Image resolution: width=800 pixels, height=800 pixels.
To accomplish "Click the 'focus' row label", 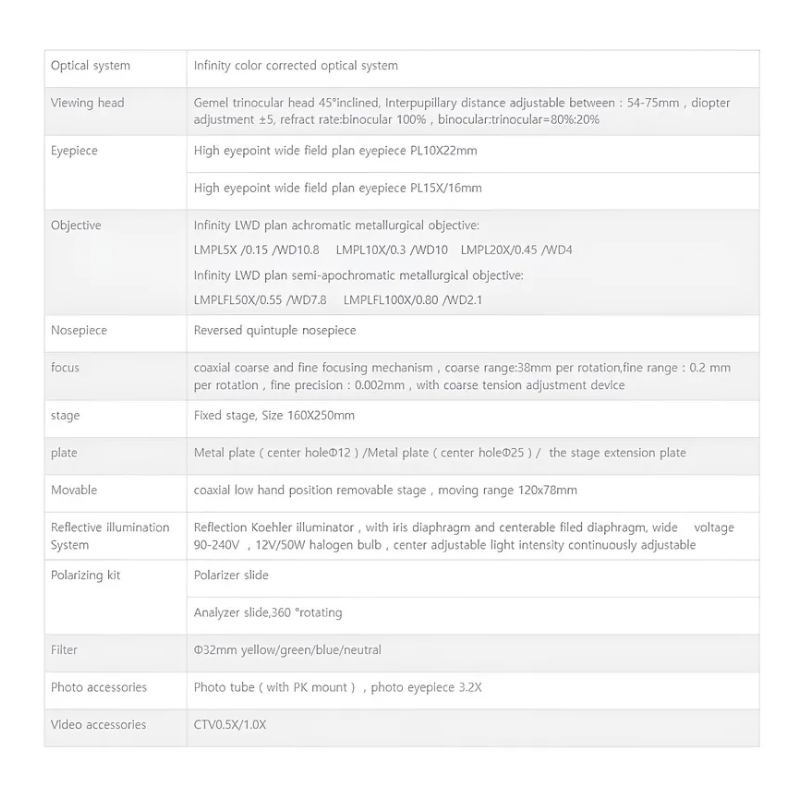I will 65,368.
